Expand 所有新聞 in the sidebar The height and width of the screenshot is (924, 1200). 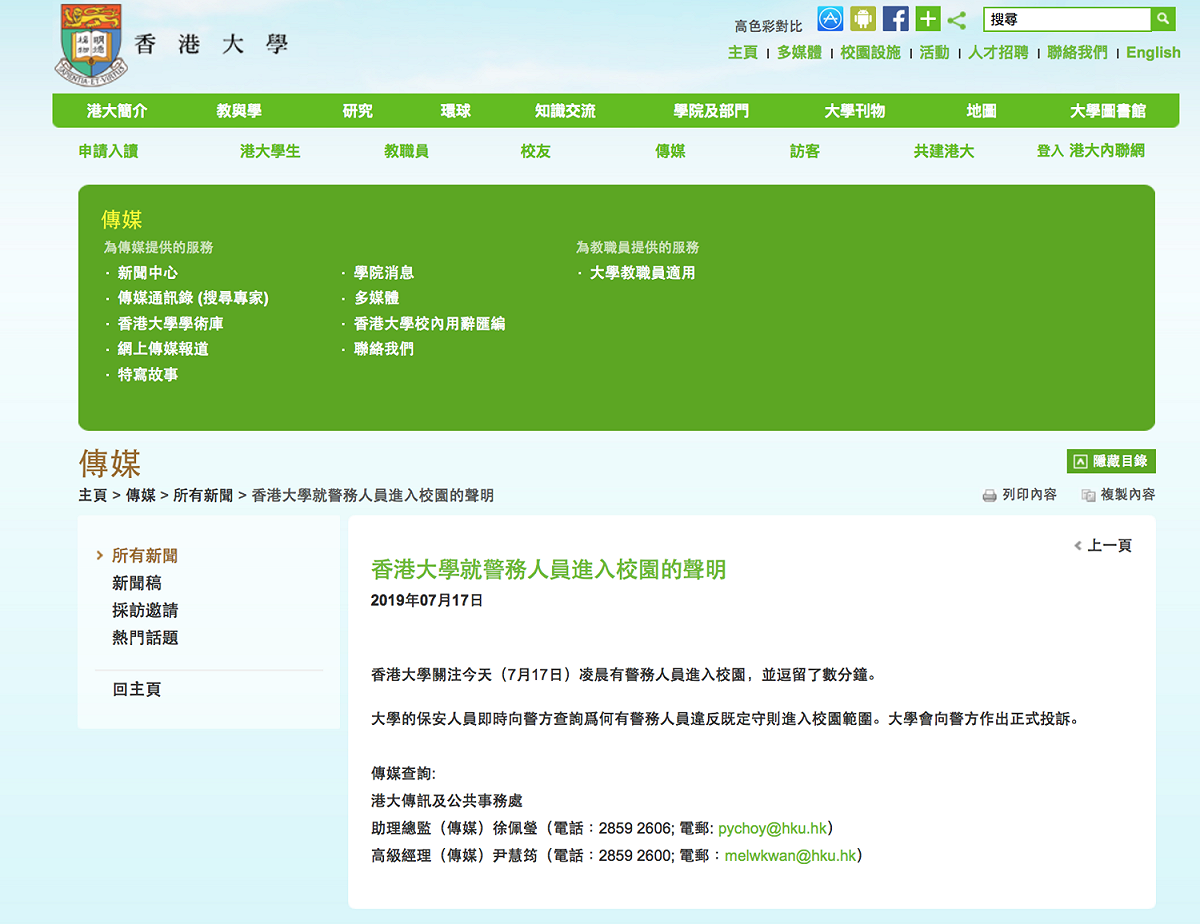tap(145, 556)
